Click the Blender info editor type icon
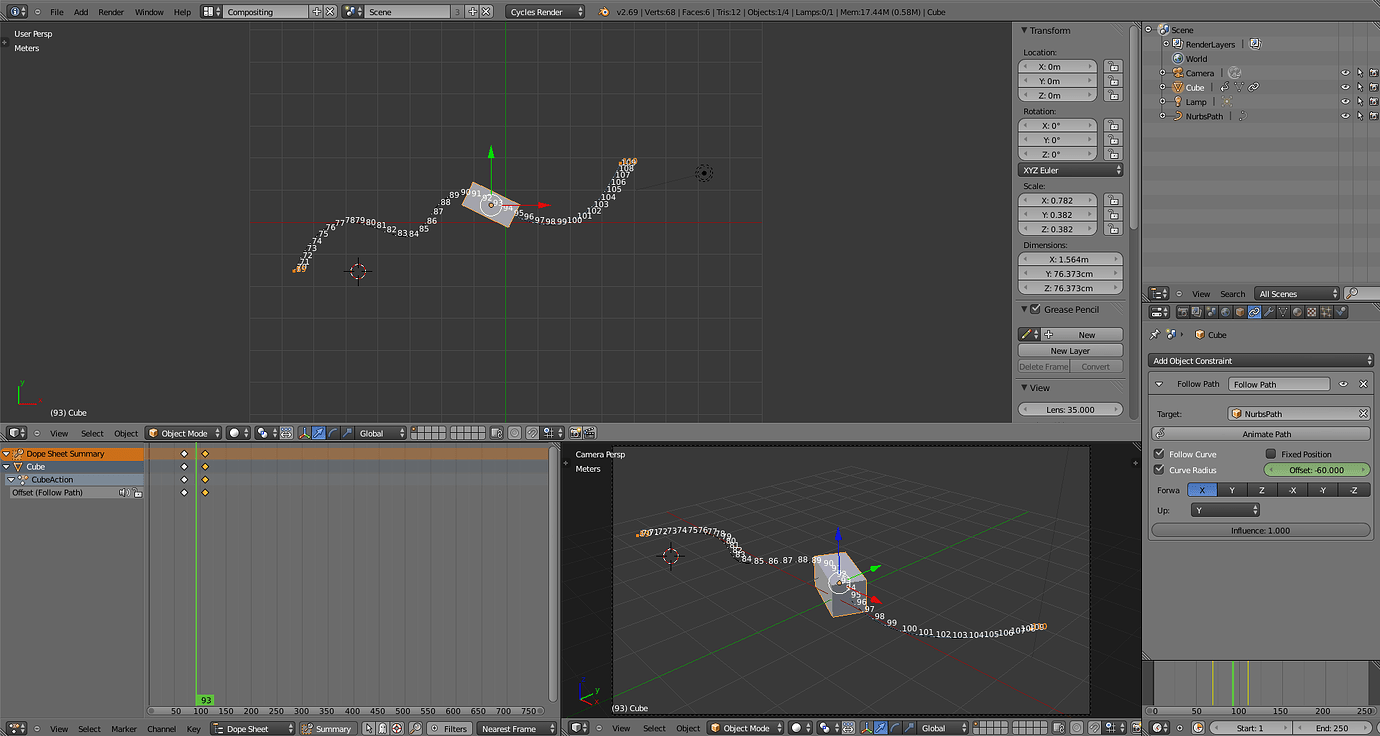This screenshot has height=736, width=1380. pyautogui.click(x=15, y=12)
